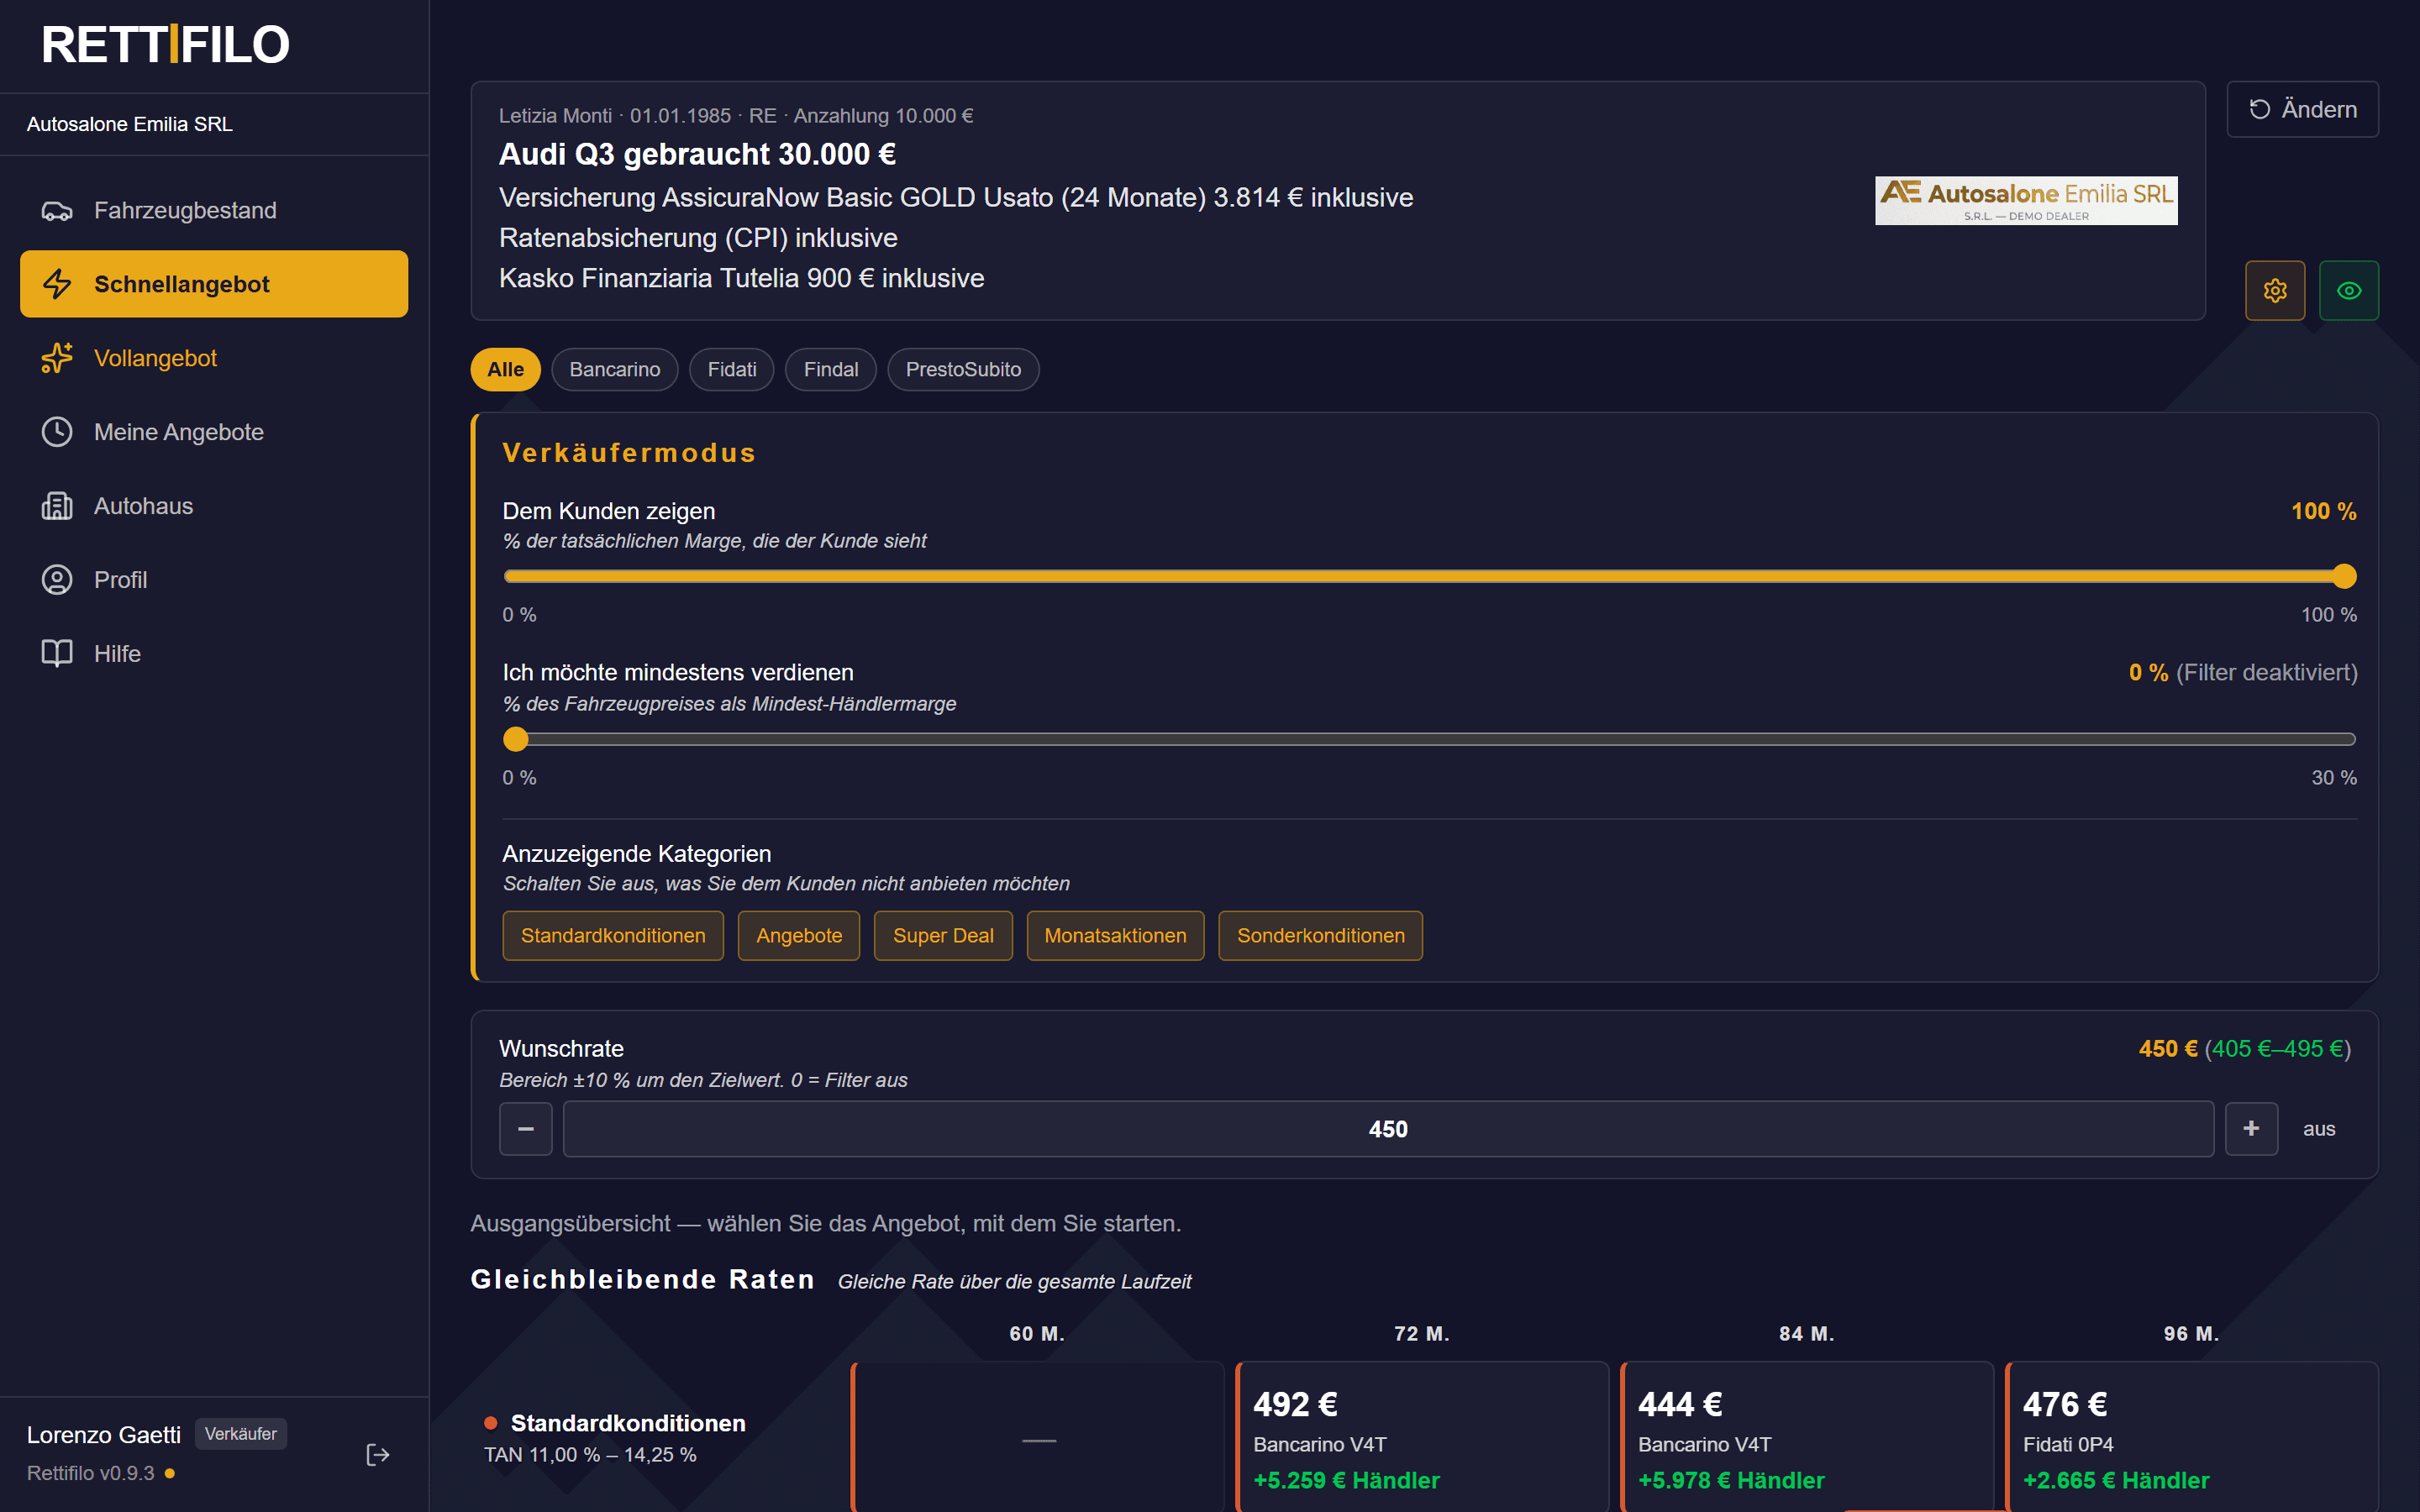Click the Autosalone Emilia SRL dealer logo
The width and height of the screenshot is (2420, 1512).
point(2026,201)
